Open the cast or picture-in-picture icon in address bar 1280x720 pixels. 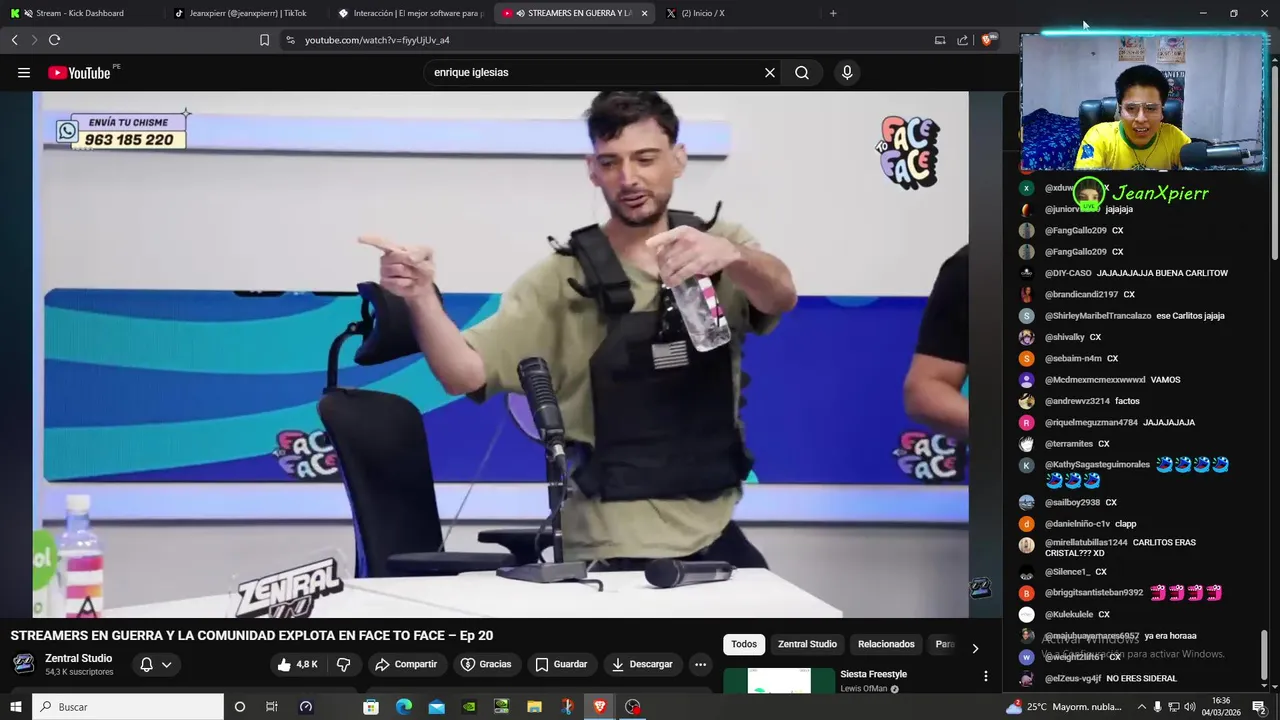[940, 40]
